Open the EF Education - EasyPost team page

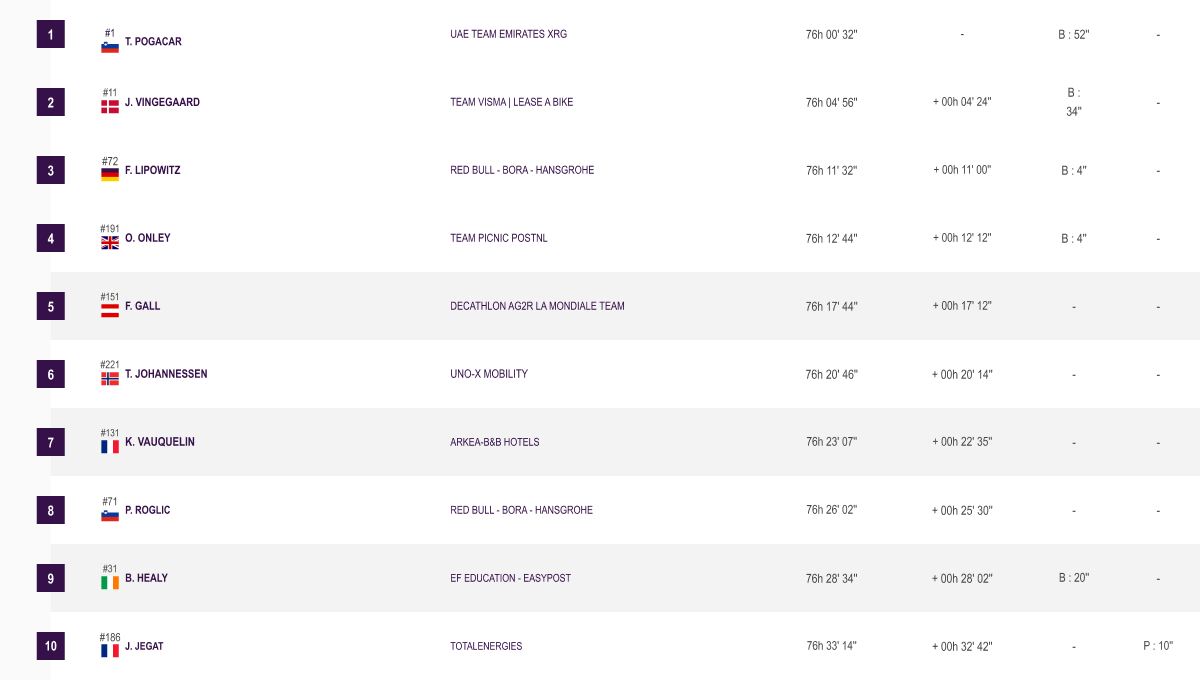point(510,578)
